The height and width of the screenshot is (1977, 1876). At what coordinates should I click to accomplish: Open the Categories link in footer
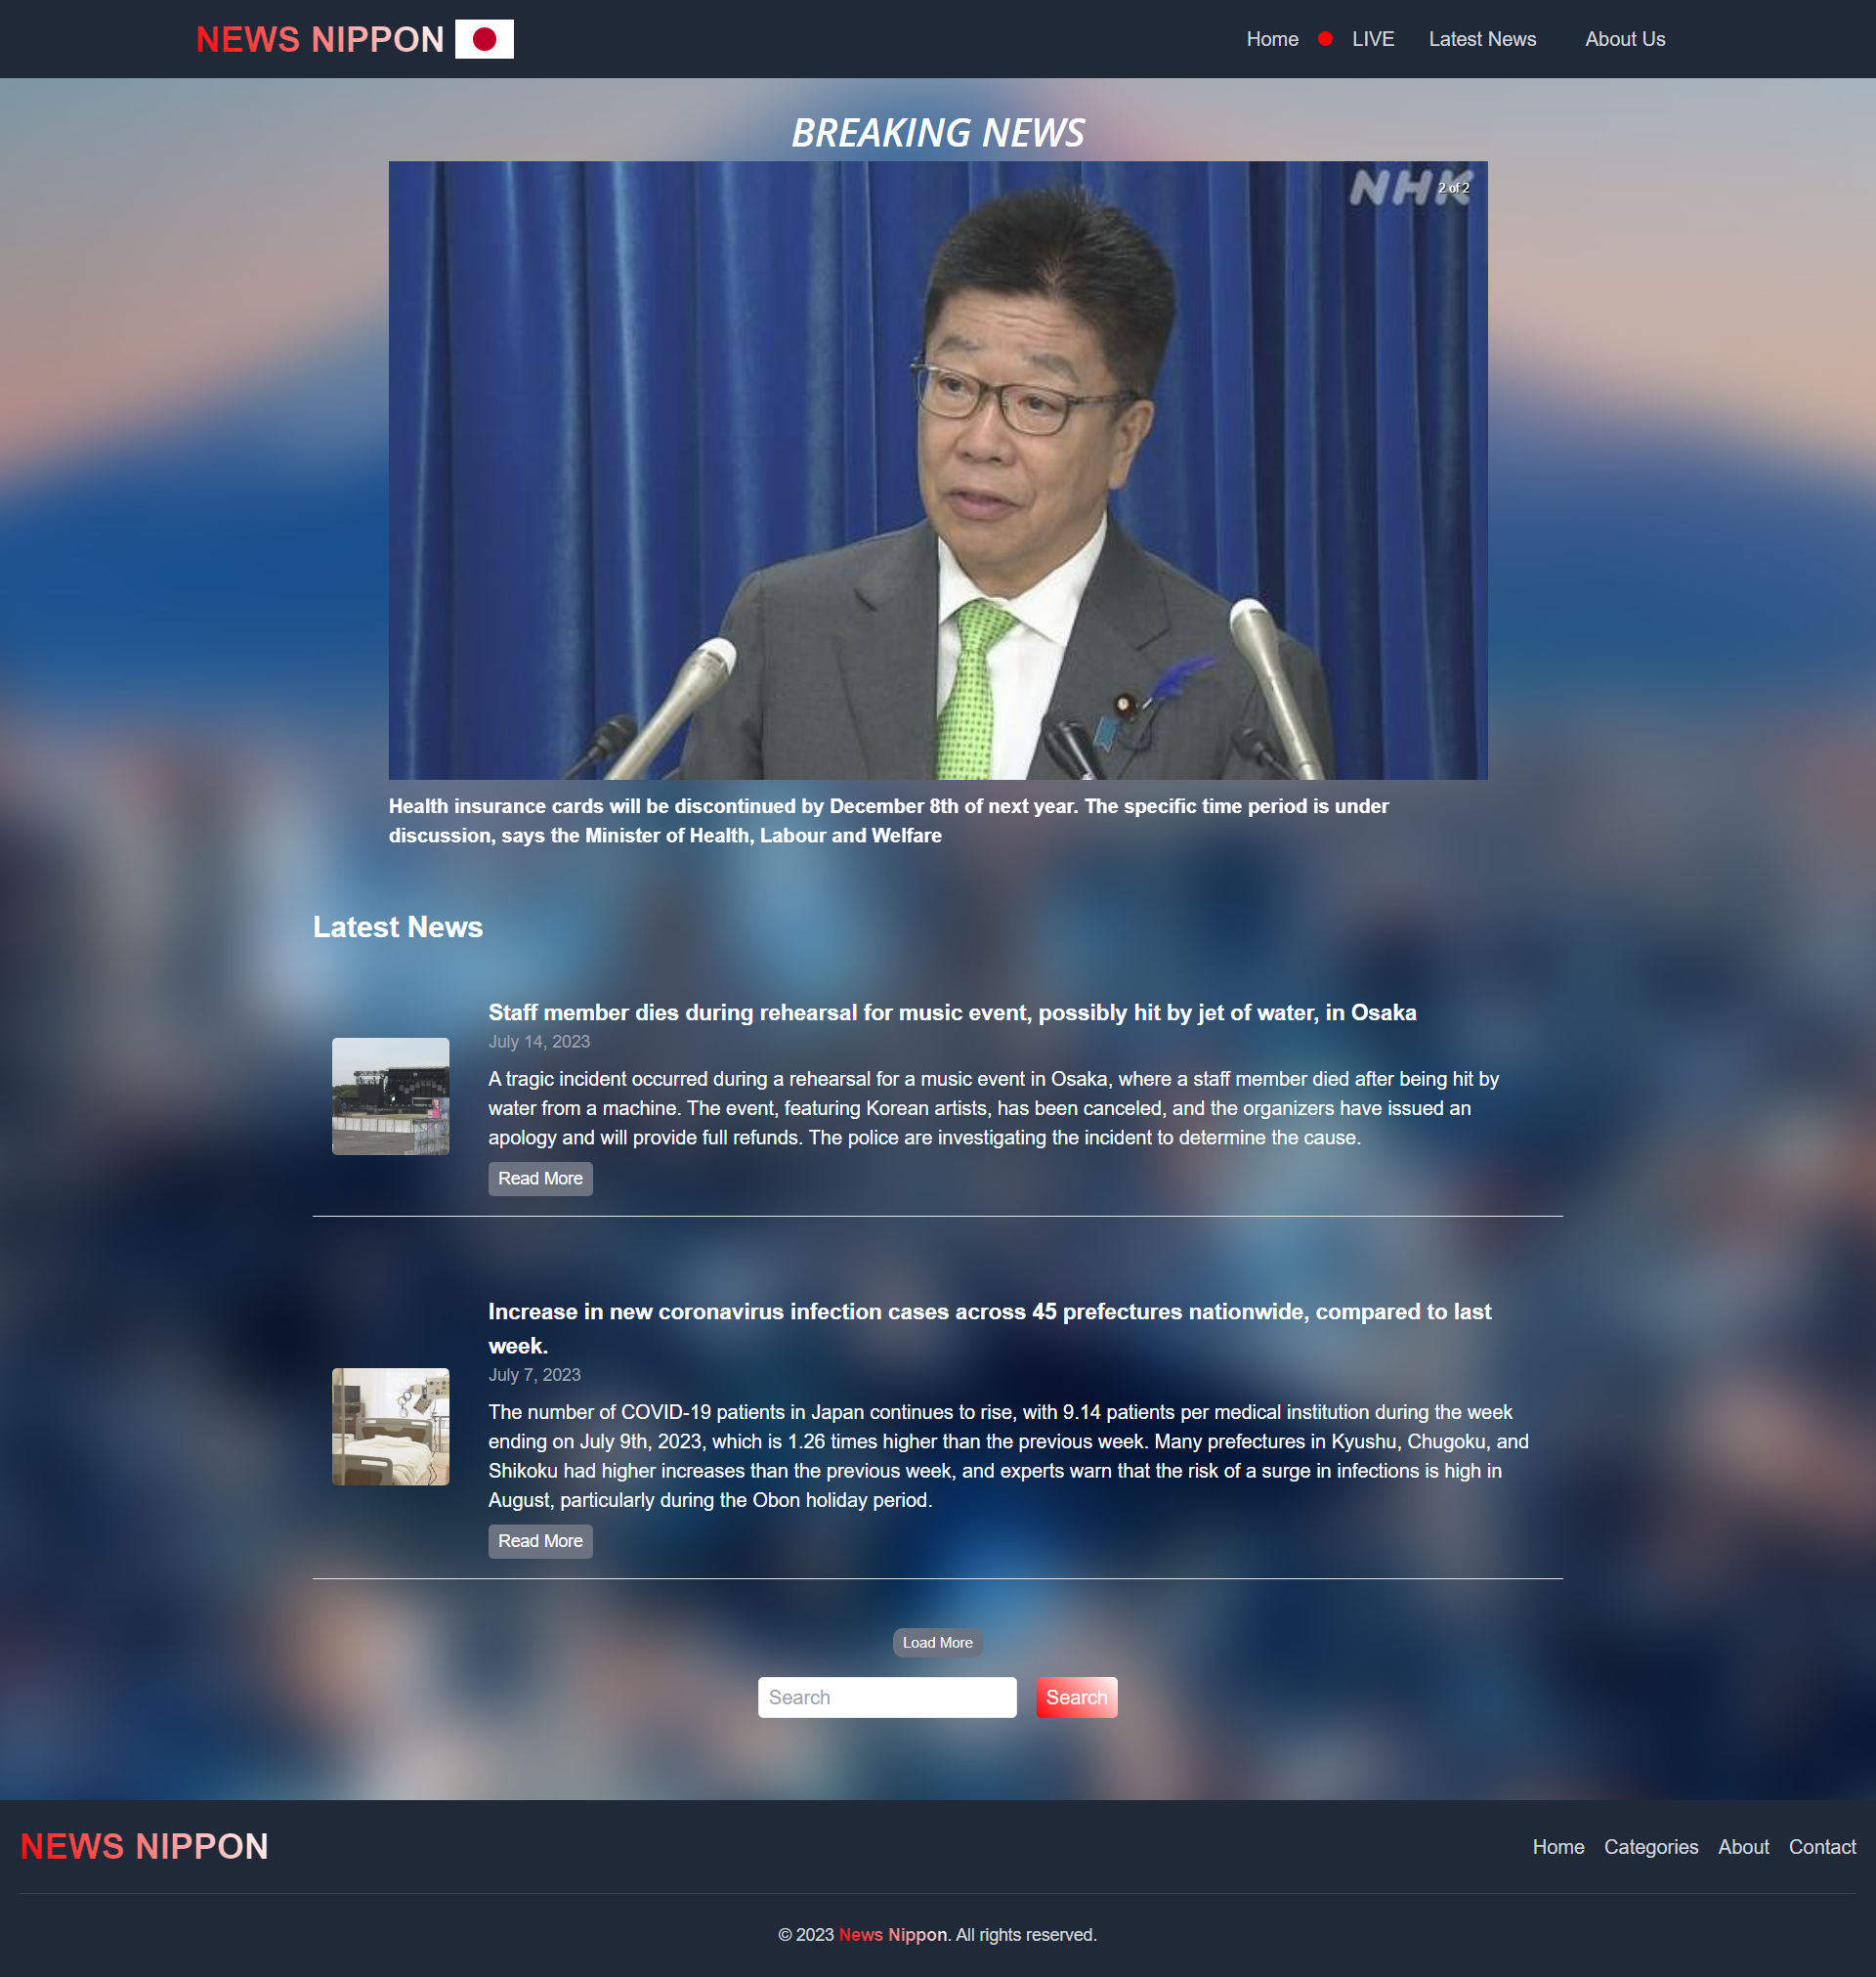click(x=1651, y=1847)
